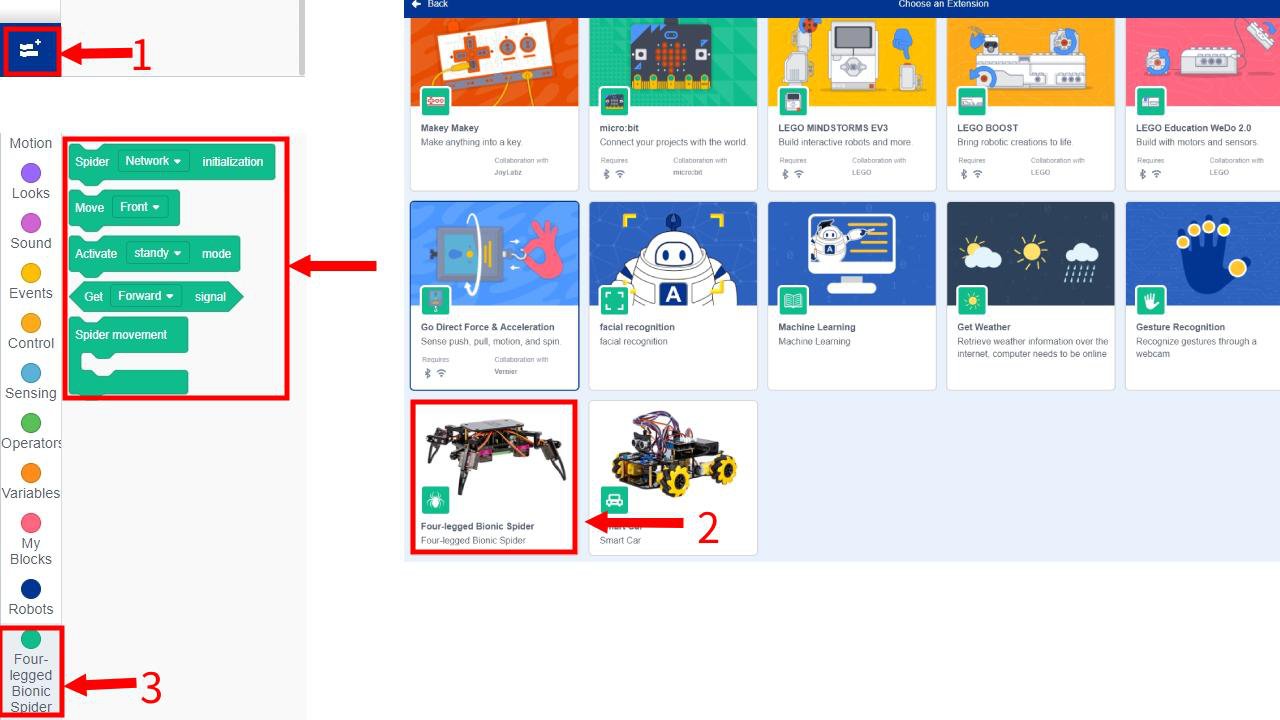This screenshot has width=1280, height=720.
Task: Select the Operators category circle
Action: click(31, 423)
